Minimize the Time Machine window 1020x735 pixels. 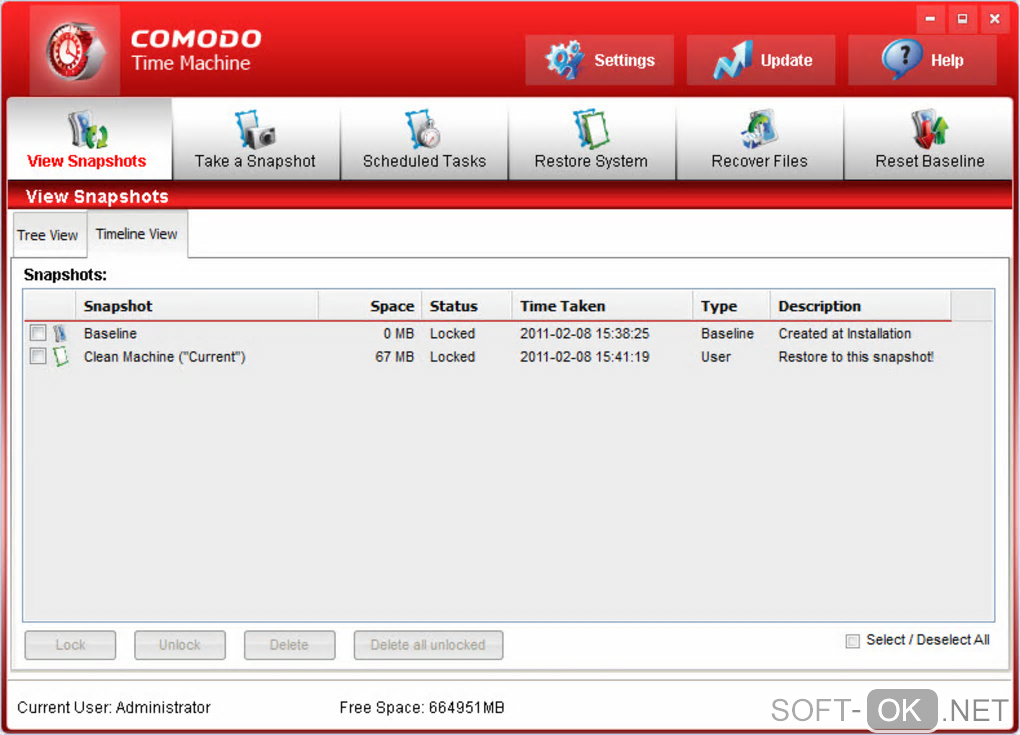tap(931, 20)
